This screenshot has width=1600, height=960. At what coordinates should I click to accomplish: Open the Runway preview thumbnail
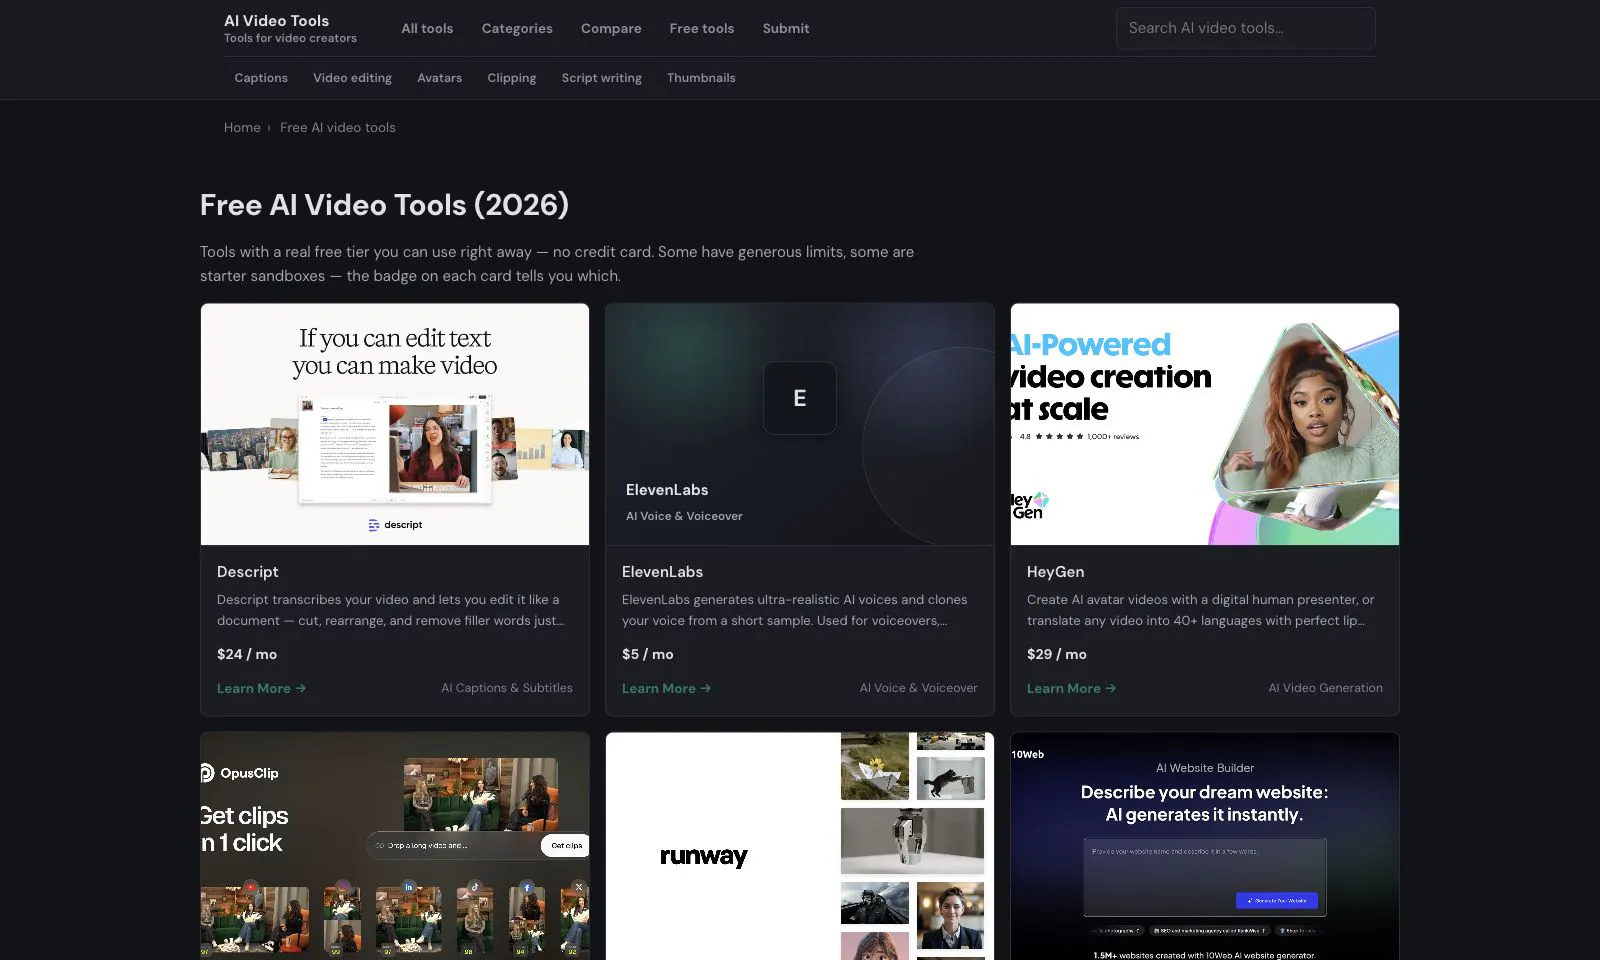point(800,846)
